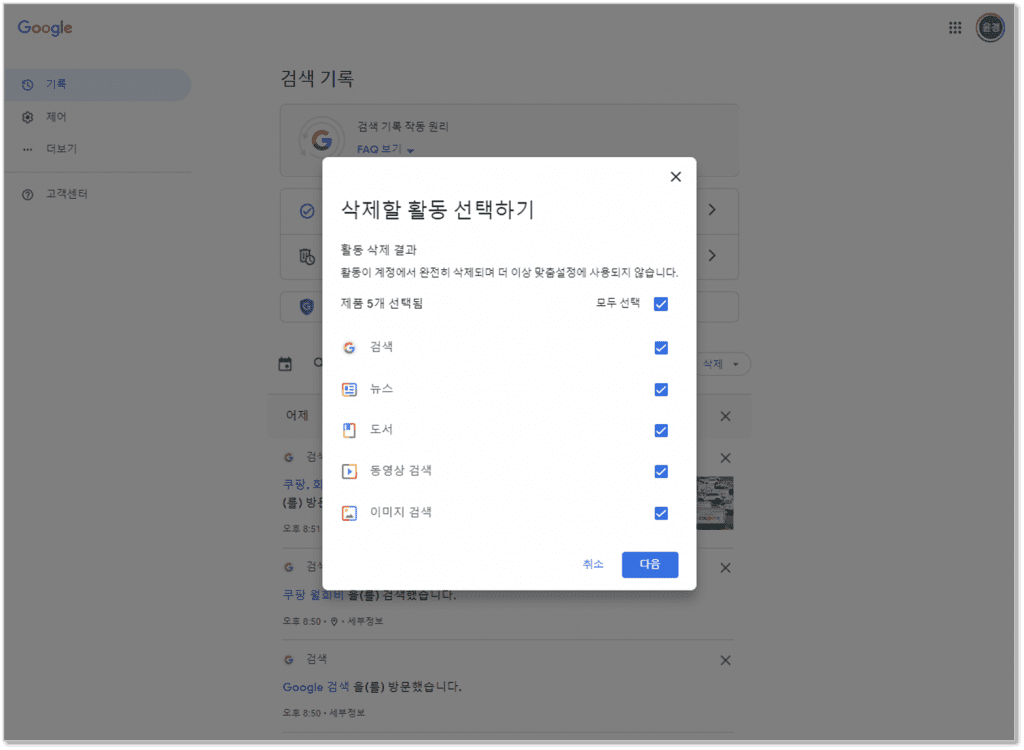Select 기록 in the sidebar
Image resolution: width=1024 pixels, height=750 pixels.
tap(97, 84)
